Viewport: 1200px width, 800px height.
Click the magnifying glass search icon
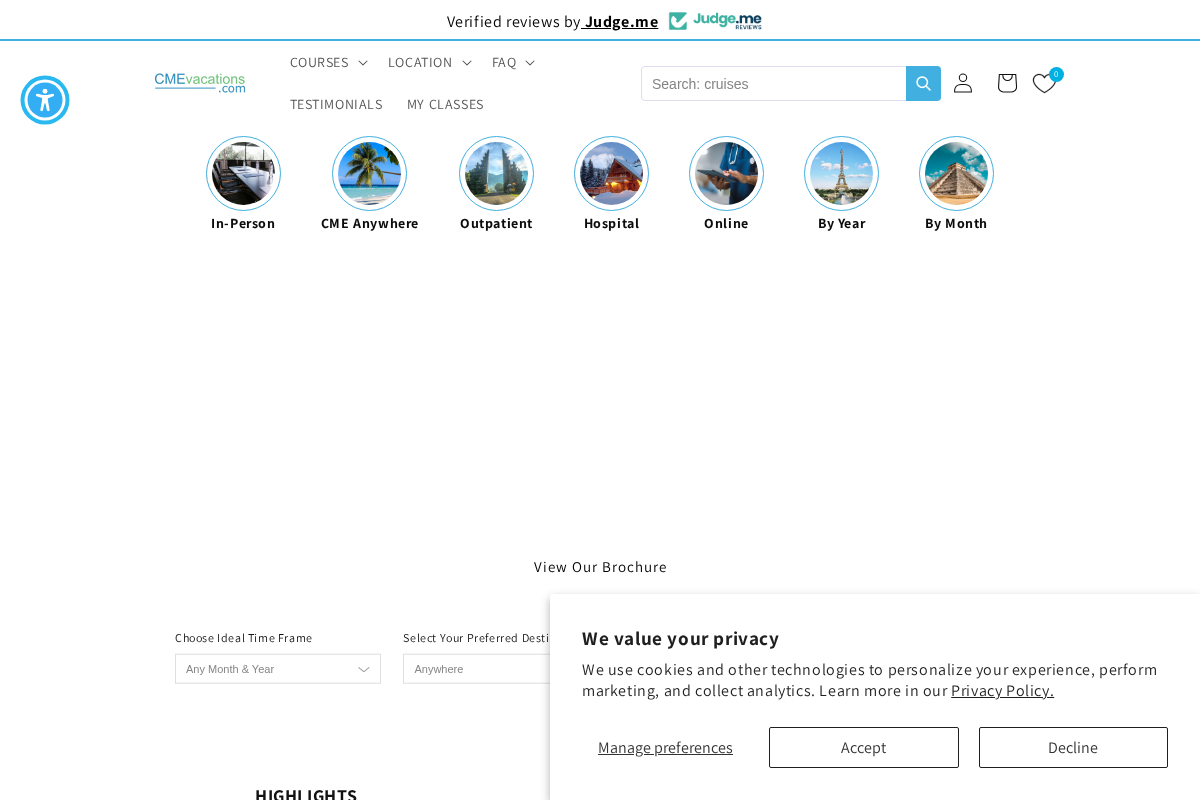pos(922,83)
